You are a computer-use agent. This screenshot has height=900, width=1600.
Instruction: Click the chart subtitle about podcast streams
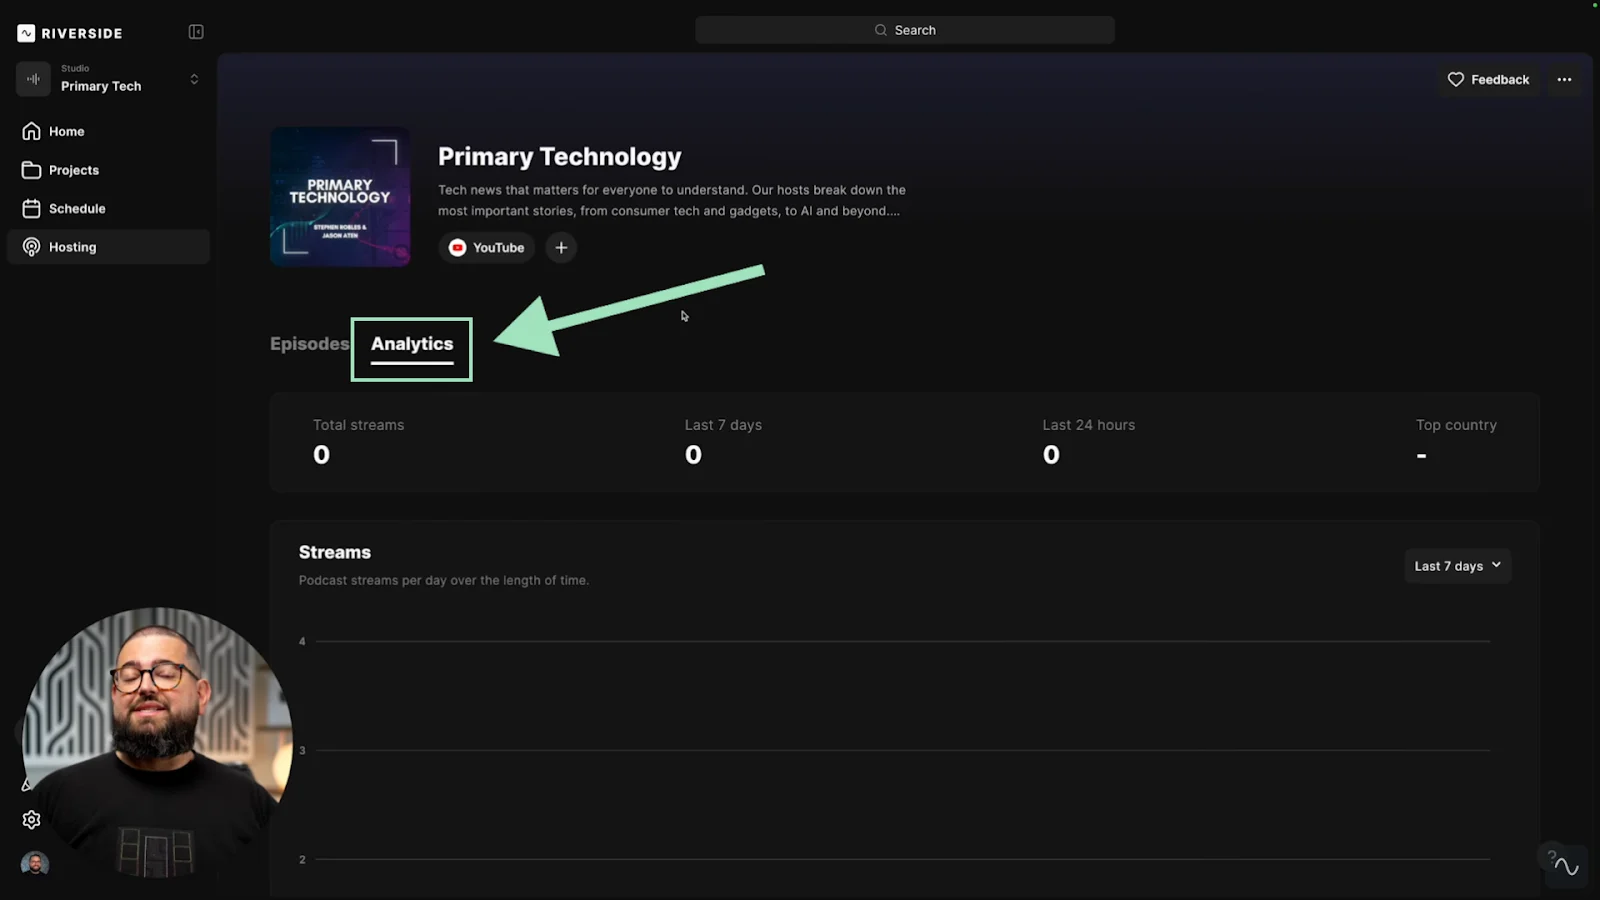click(443, 580)
